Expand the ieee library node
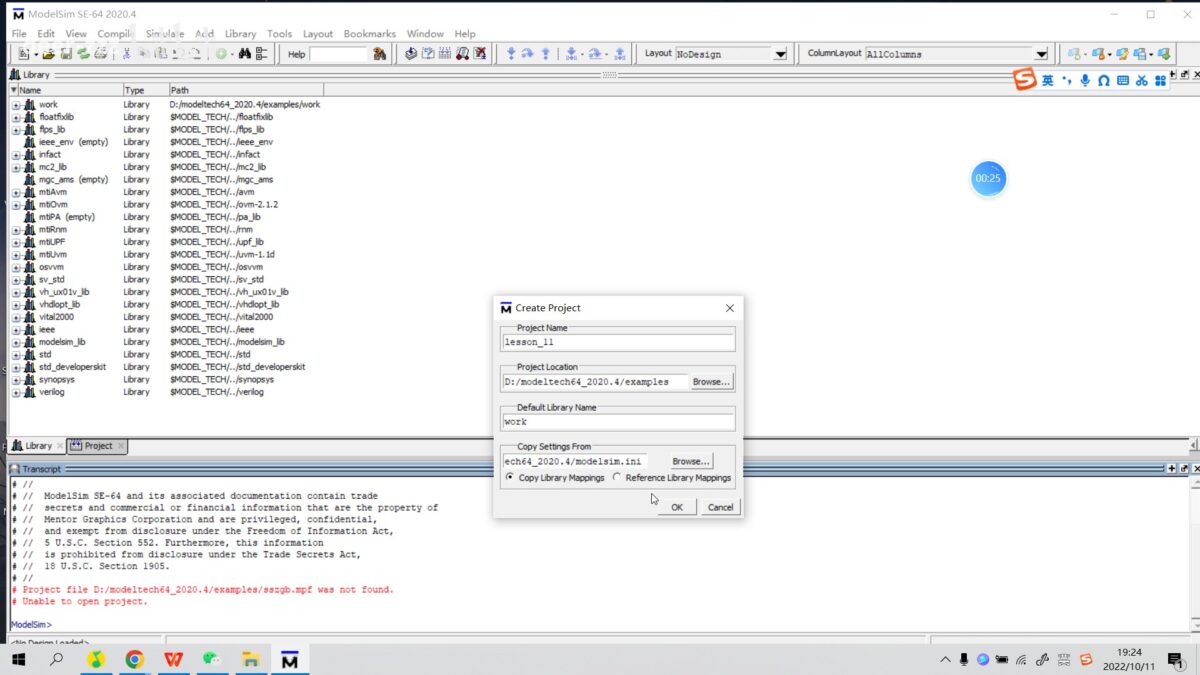Image resolution: width=1200 pixels, height=675 pixels. click(x=16, y=329)
